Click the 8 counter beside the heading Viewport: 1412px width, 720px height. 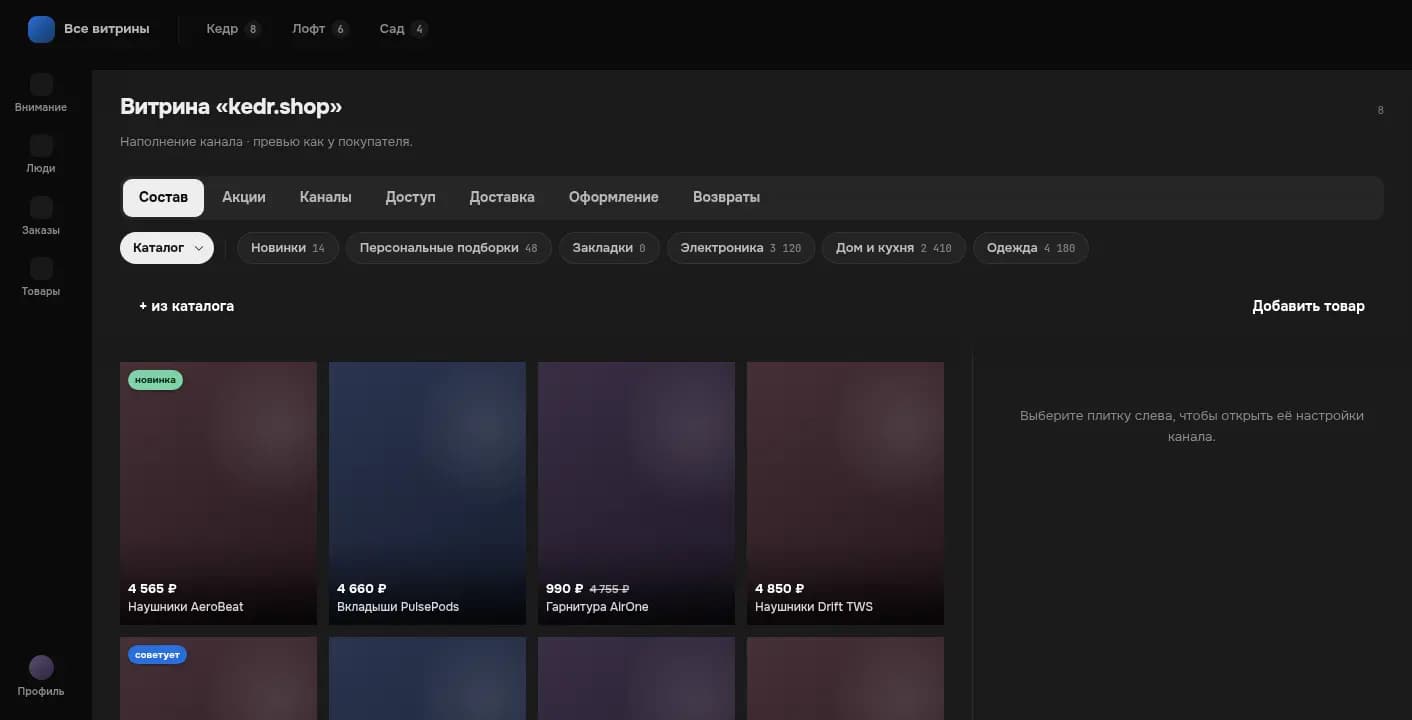(1381, 110)
